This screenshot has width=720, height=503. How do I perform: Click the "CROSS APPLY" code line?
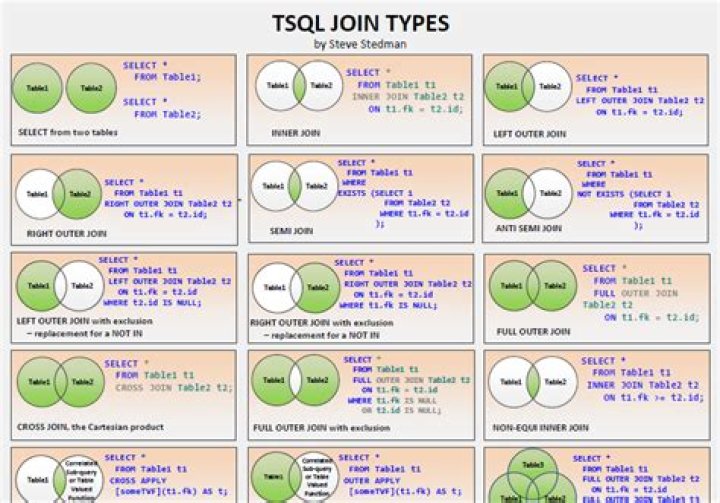click(138, 480)
